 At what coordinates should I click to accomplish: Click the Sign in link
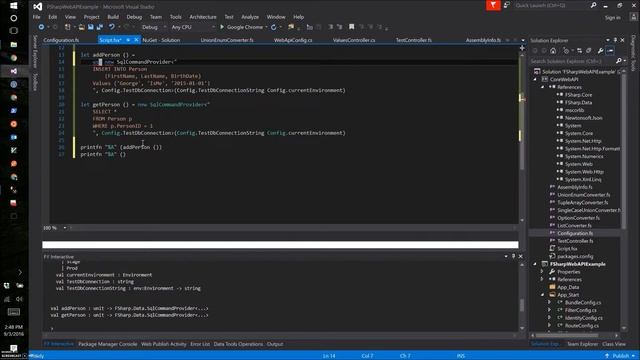pyautogui.click(x=613, y=18)
